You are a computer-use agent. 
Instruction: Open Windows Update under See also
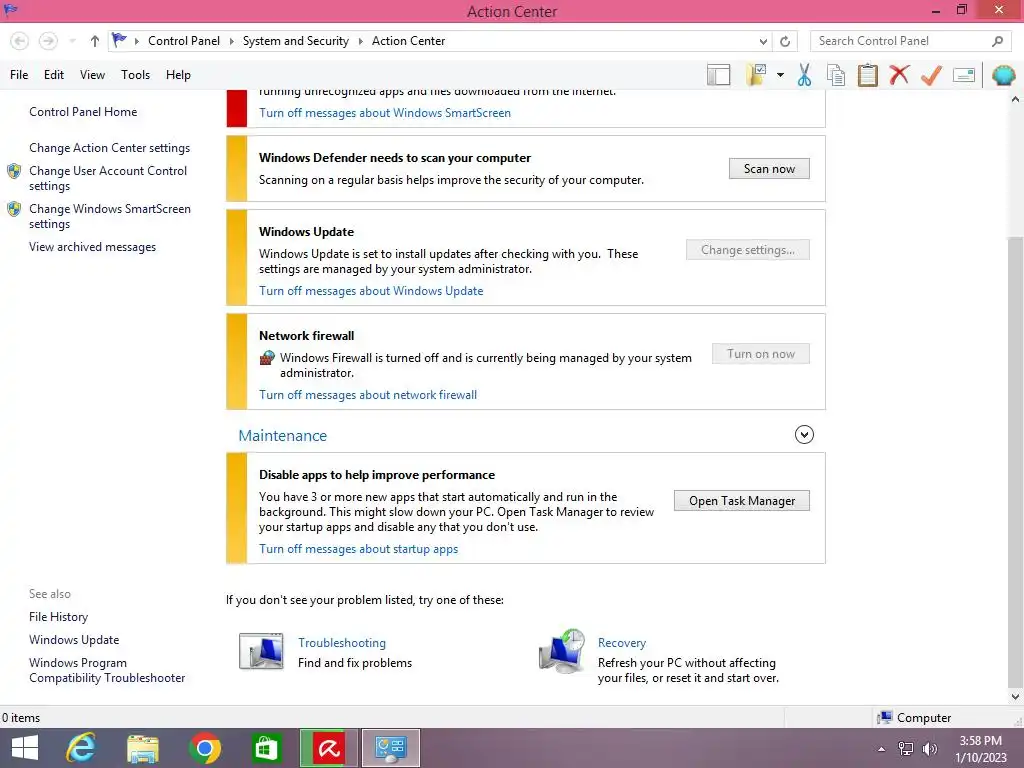pos(74,640)
